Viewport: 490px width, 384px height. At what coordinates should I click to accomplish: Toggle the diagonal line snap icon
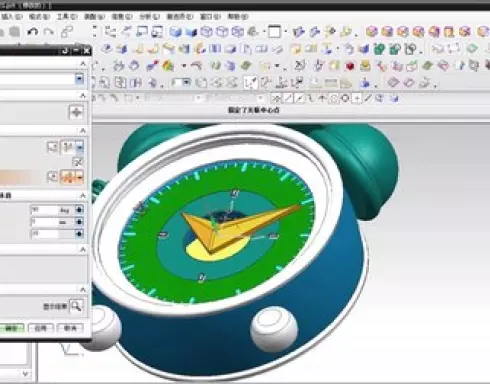[x=288, y=98]
